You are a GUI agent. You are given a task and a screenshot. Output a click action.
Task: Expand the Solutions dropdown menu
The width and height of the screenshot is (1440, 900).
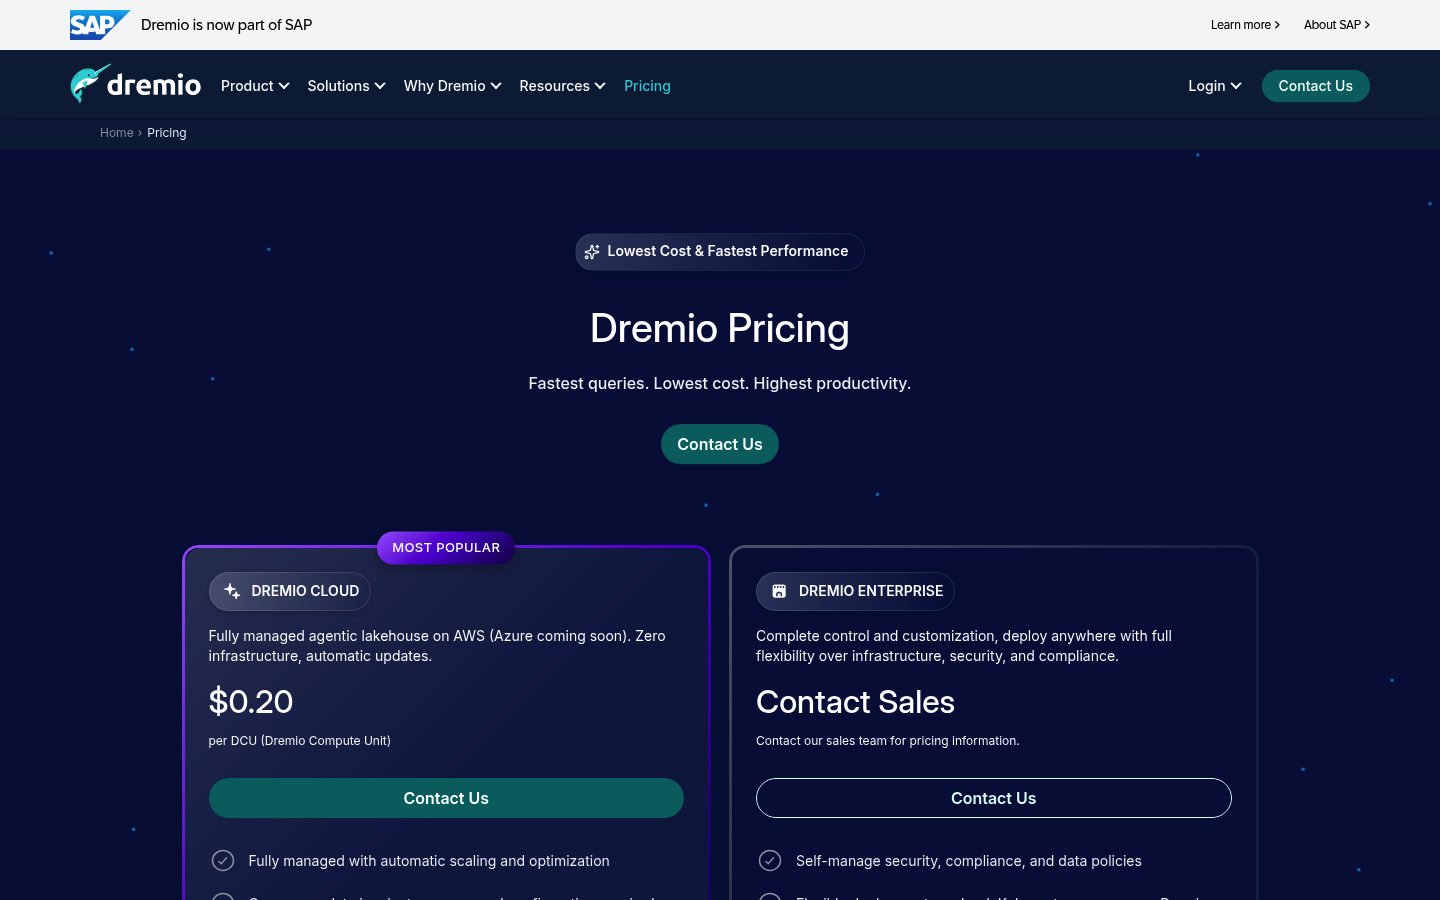[346, 86]
